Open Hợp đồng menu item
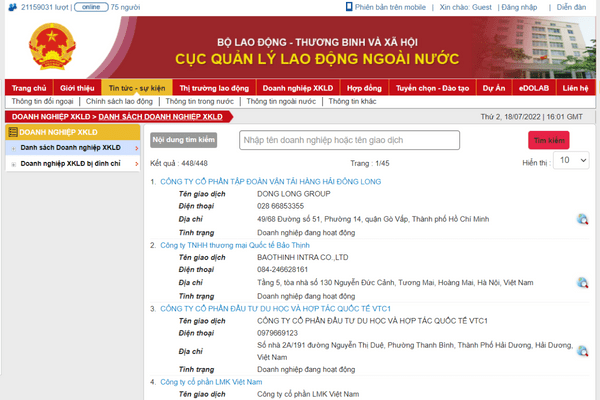Image resolution: width=600 pixels, height=400 pixels. [364, 88]
